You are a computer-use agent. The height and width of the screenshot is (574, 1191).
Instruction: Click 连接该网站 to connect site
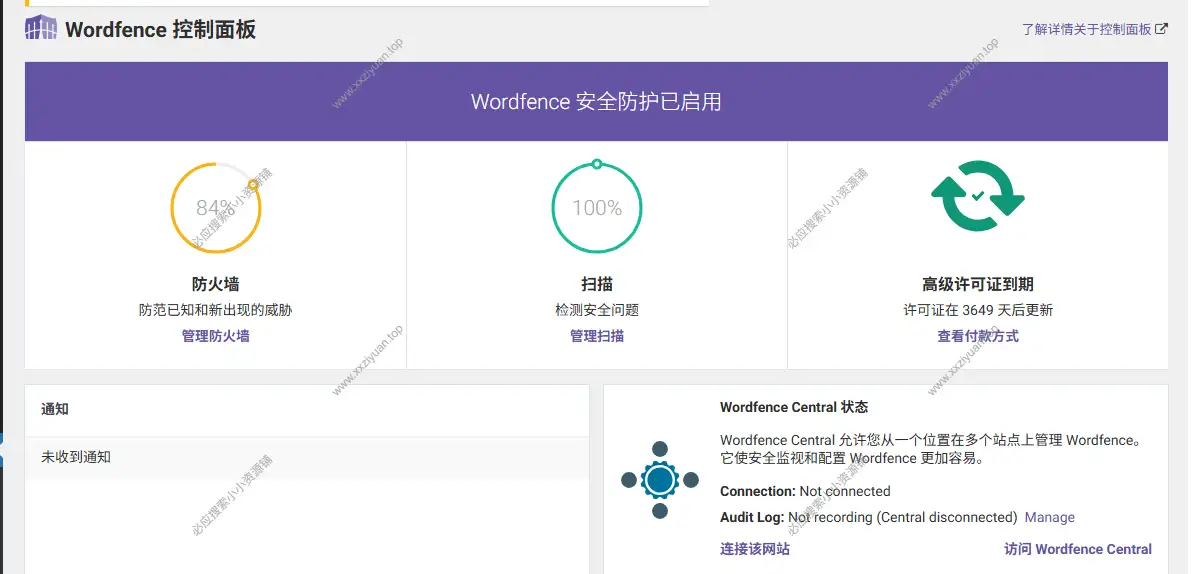[x=755, y=549]
